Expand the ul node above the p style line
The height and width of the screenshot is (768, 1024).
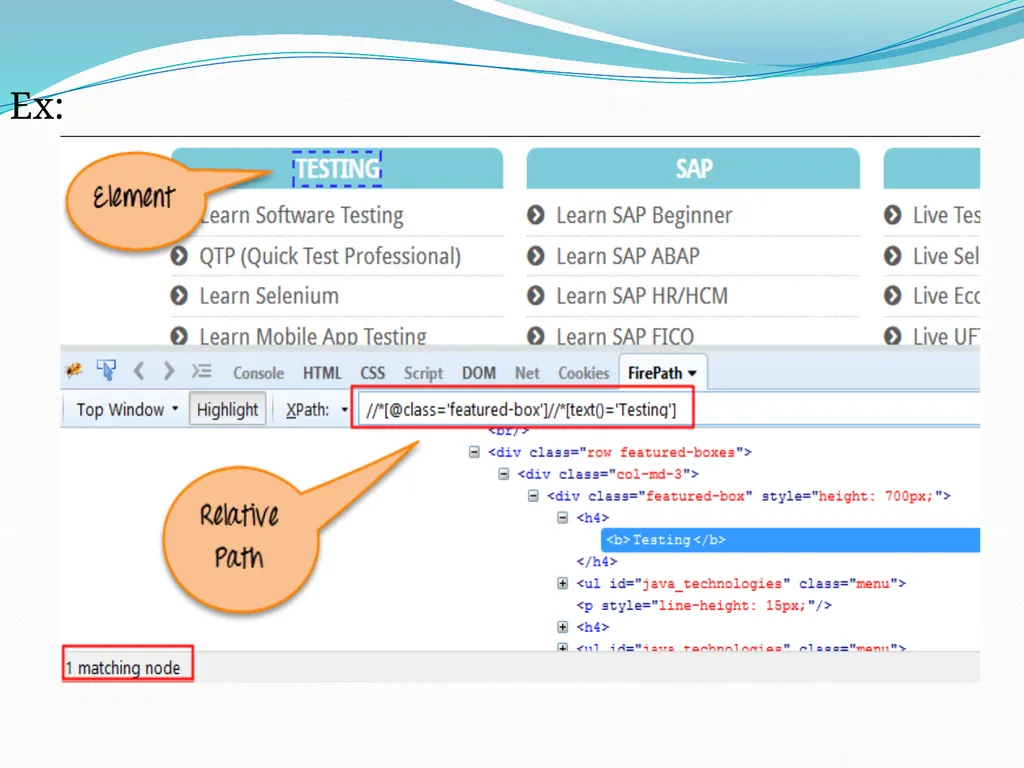pos(562,583)
